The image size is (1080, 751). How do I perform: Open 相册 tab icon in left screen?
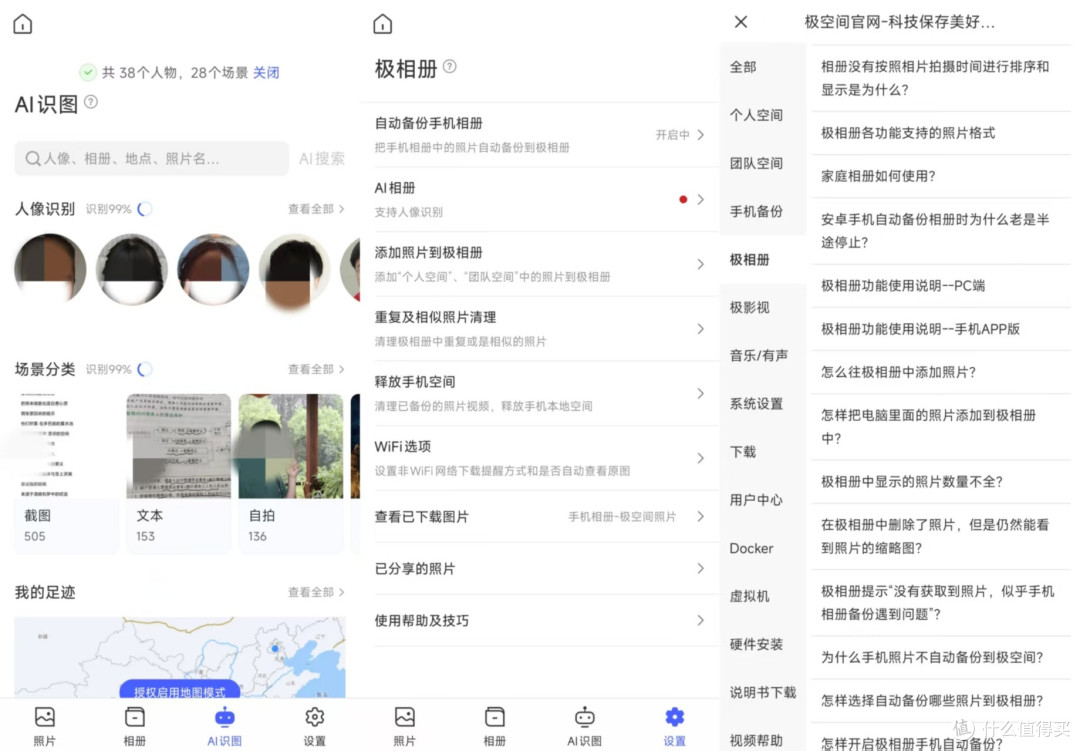click(x=134, y=717)
